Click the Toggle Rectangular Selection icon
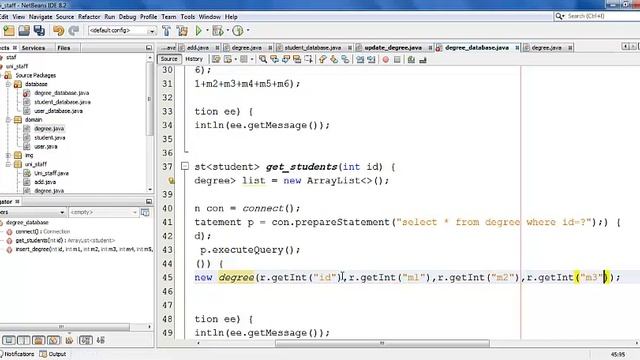This screenshot has width=640, height=360. click(x=309, y=60)
